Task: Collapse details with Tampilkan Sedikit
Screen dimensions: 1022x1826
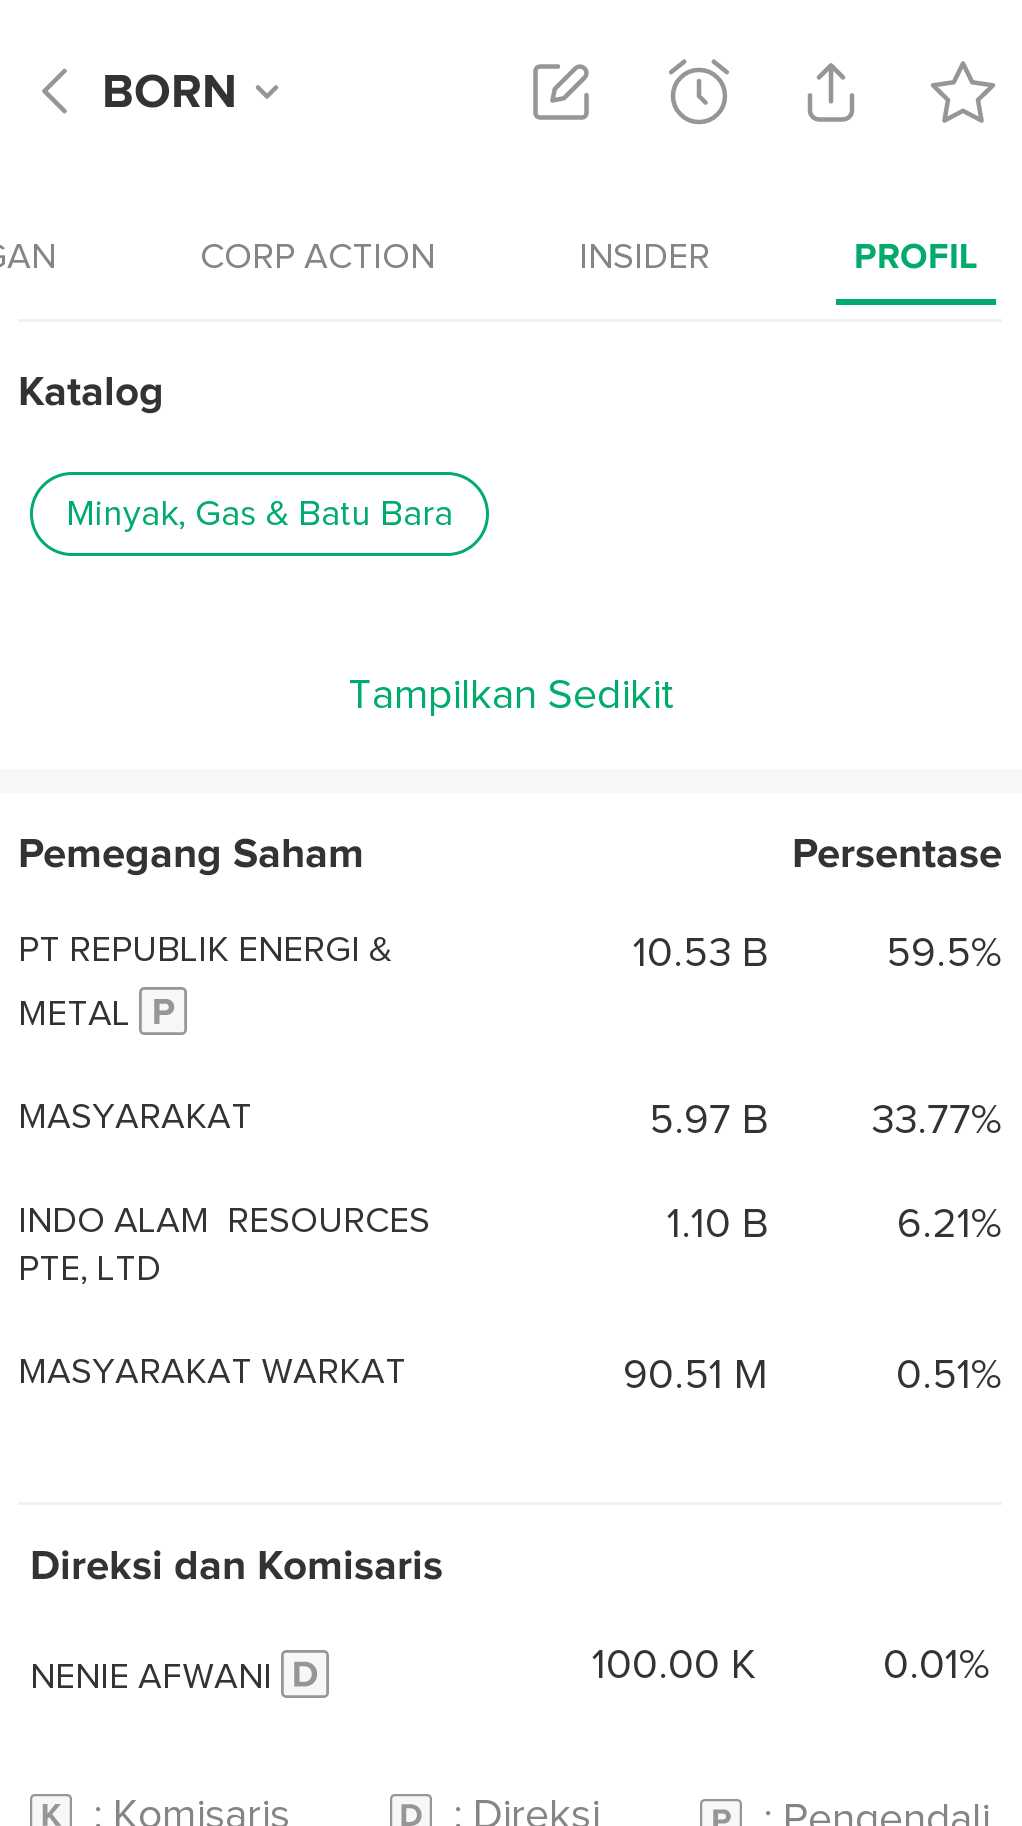Action: coord(510,694)
